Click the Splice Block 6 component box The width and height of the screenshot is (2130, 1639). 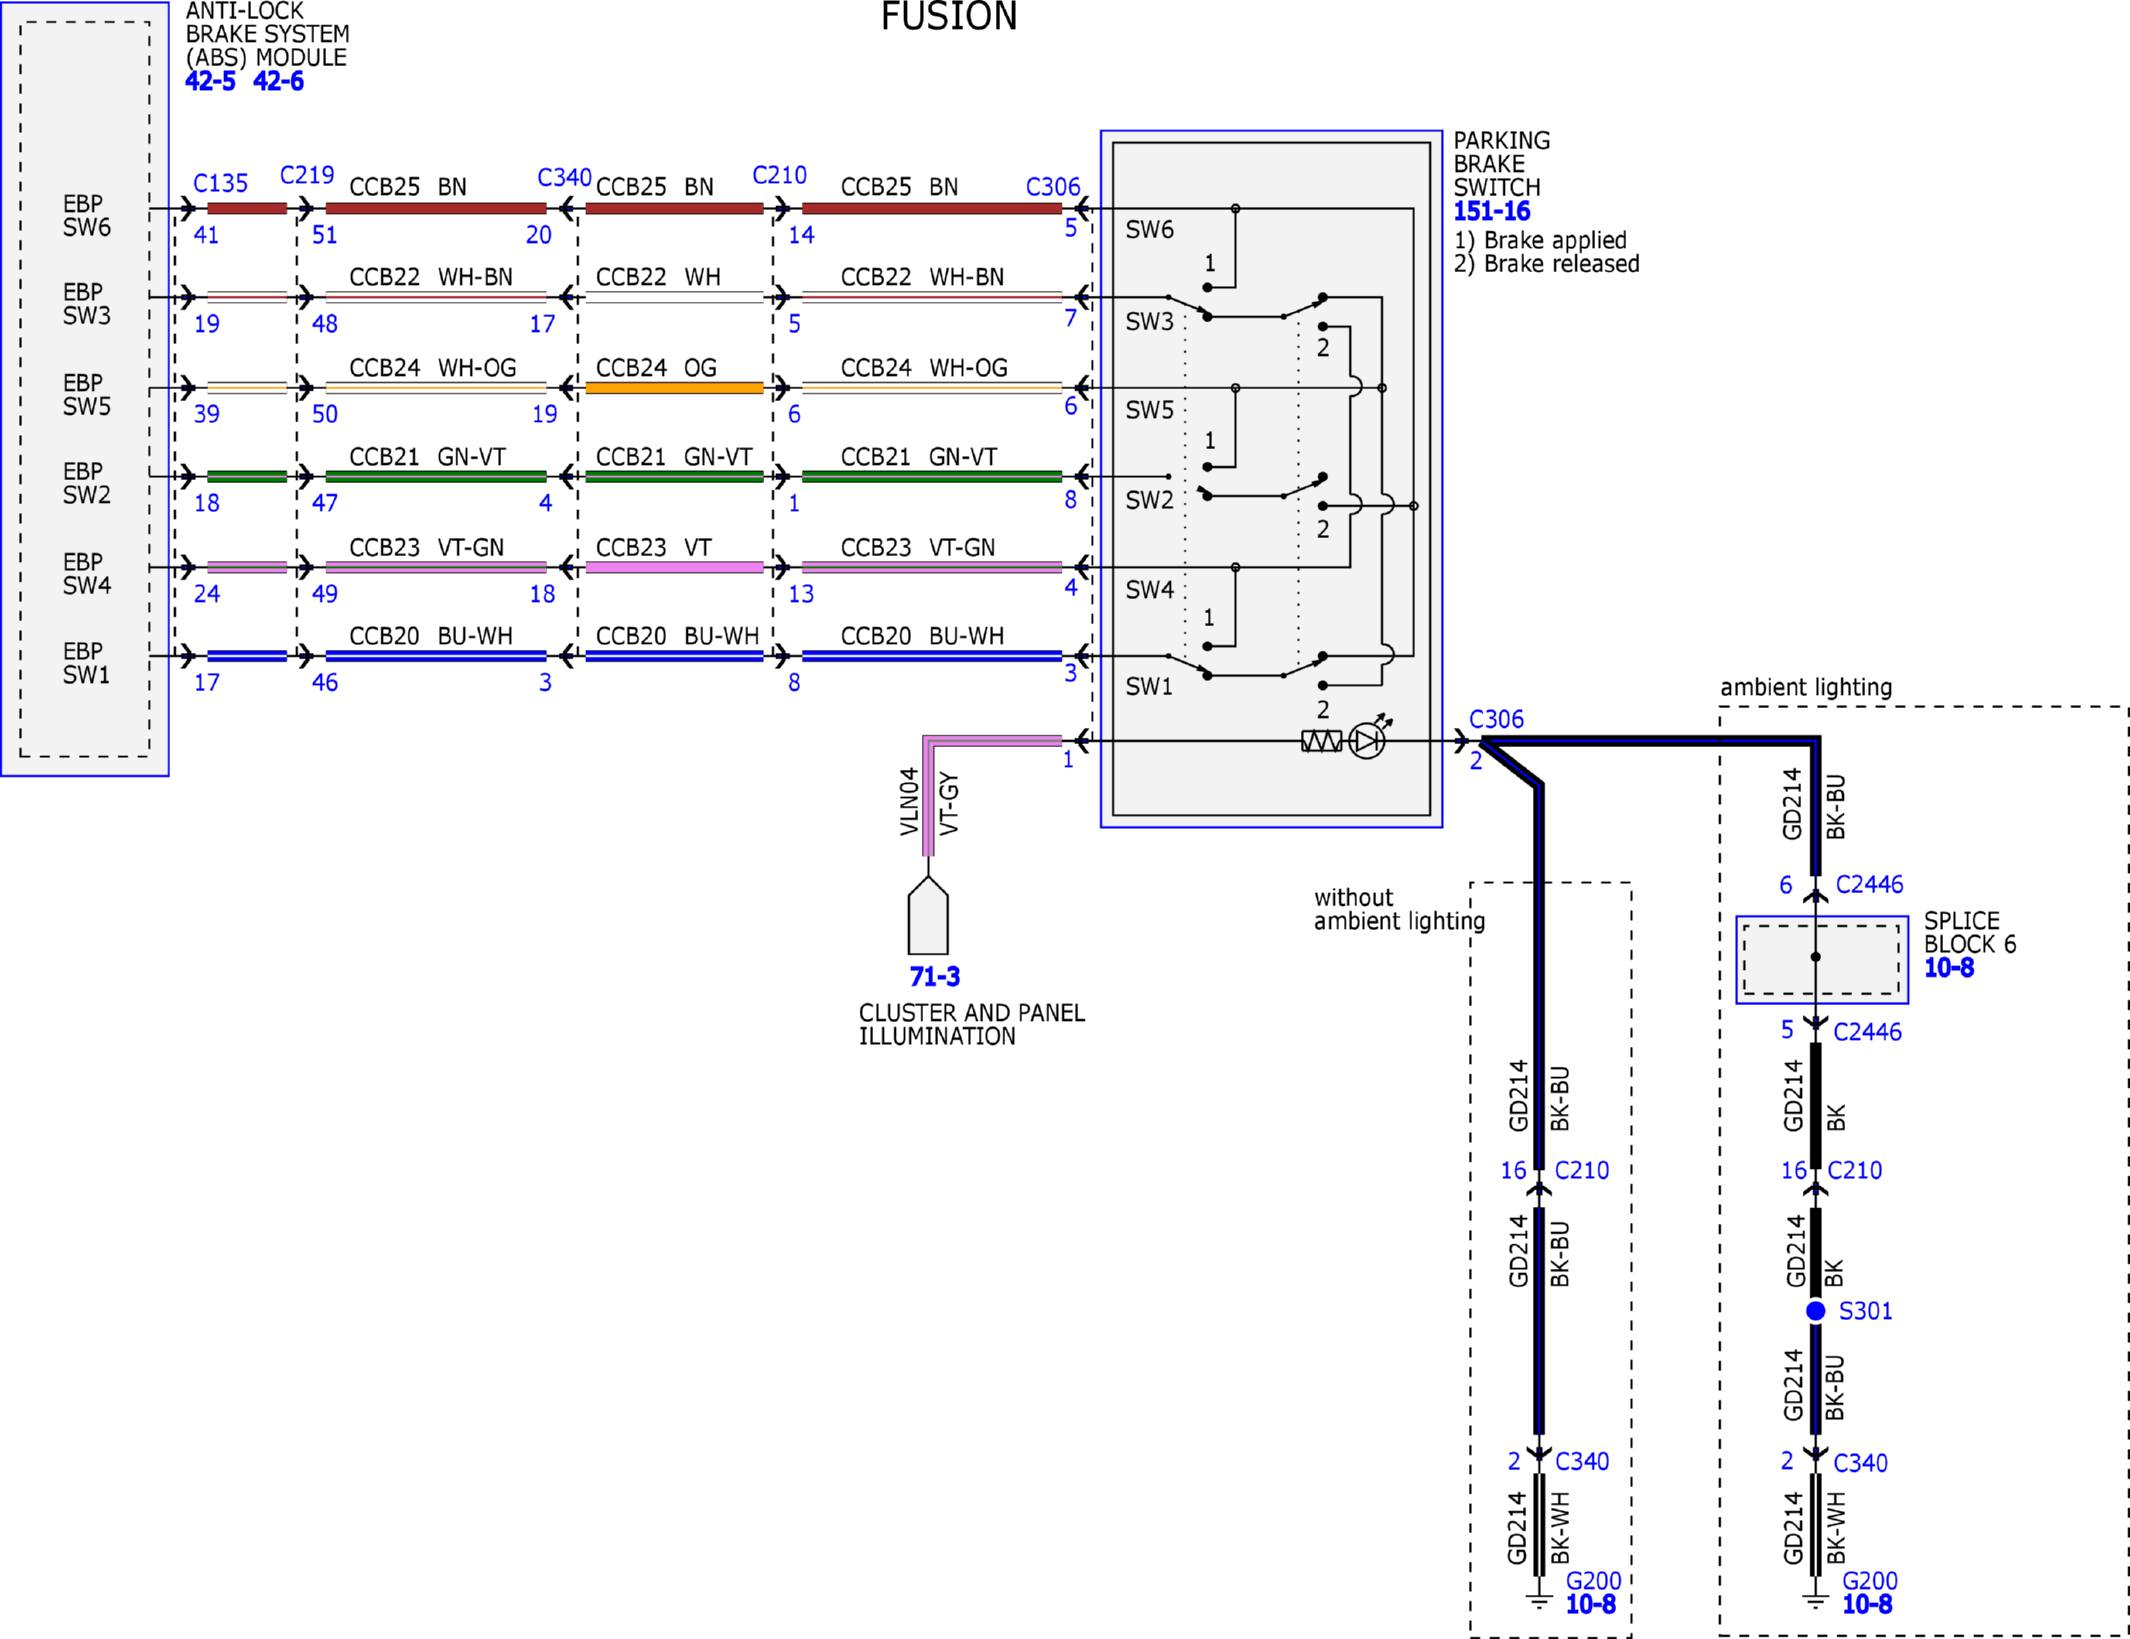point(1821,959)
